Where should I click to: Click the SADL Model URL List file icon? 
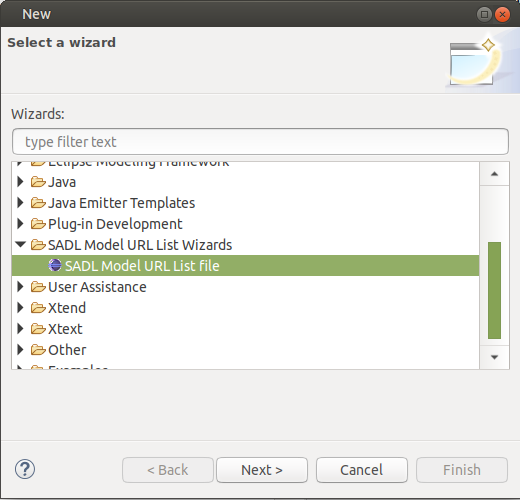[x=55, y=265]
